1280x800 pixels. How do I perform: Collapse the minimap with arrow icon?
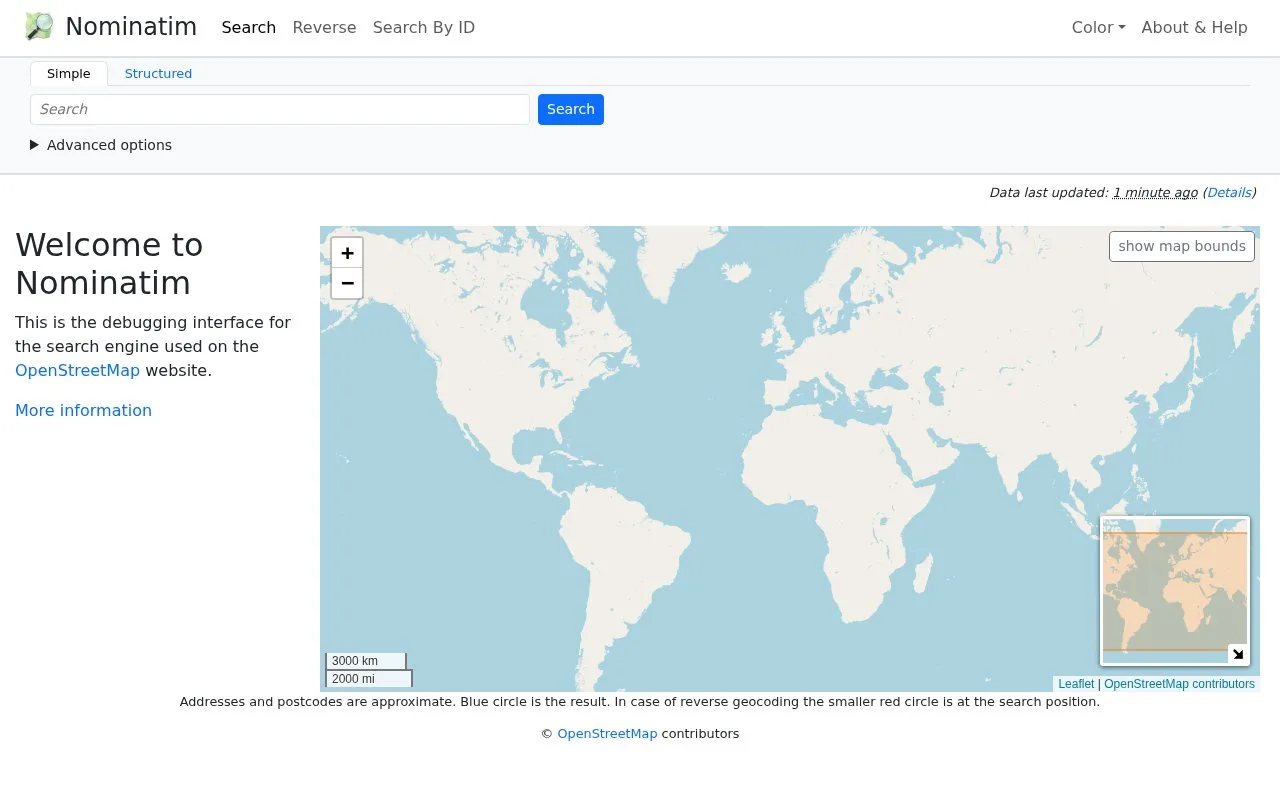pyautogui.click(x=1238, y=654)
